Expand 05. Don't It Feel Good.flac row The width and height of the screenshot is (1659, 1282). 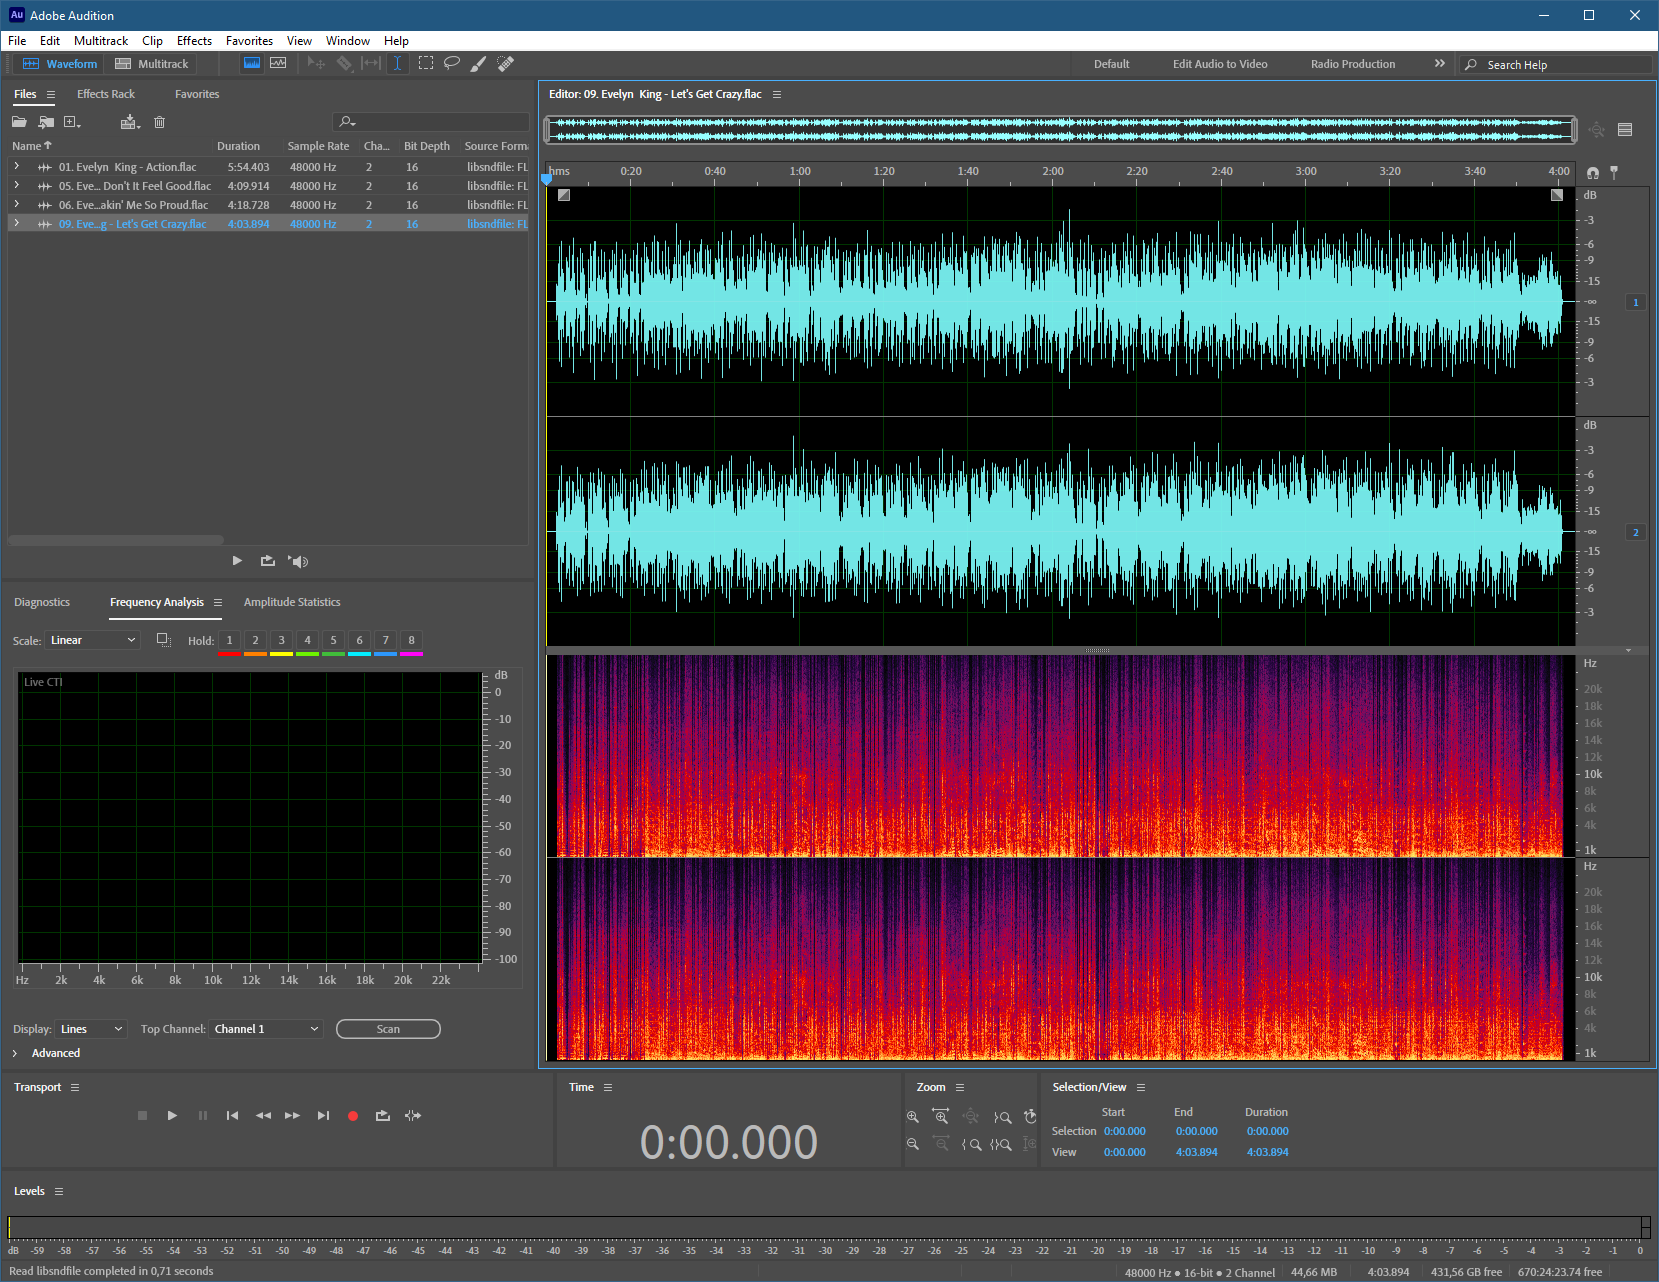16,186
